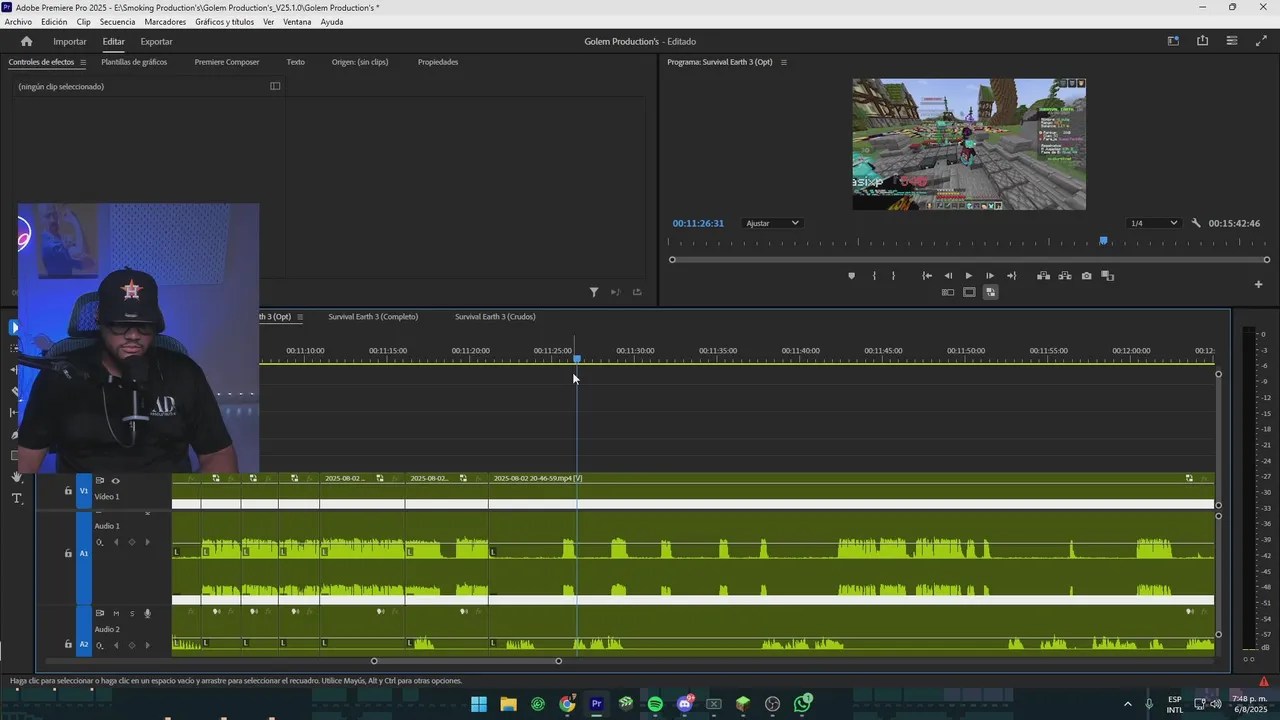Image resolution: width=1280 pixels, height=720 pixels.
Task: Click the Editar workspace button
Action: point(114,41)
